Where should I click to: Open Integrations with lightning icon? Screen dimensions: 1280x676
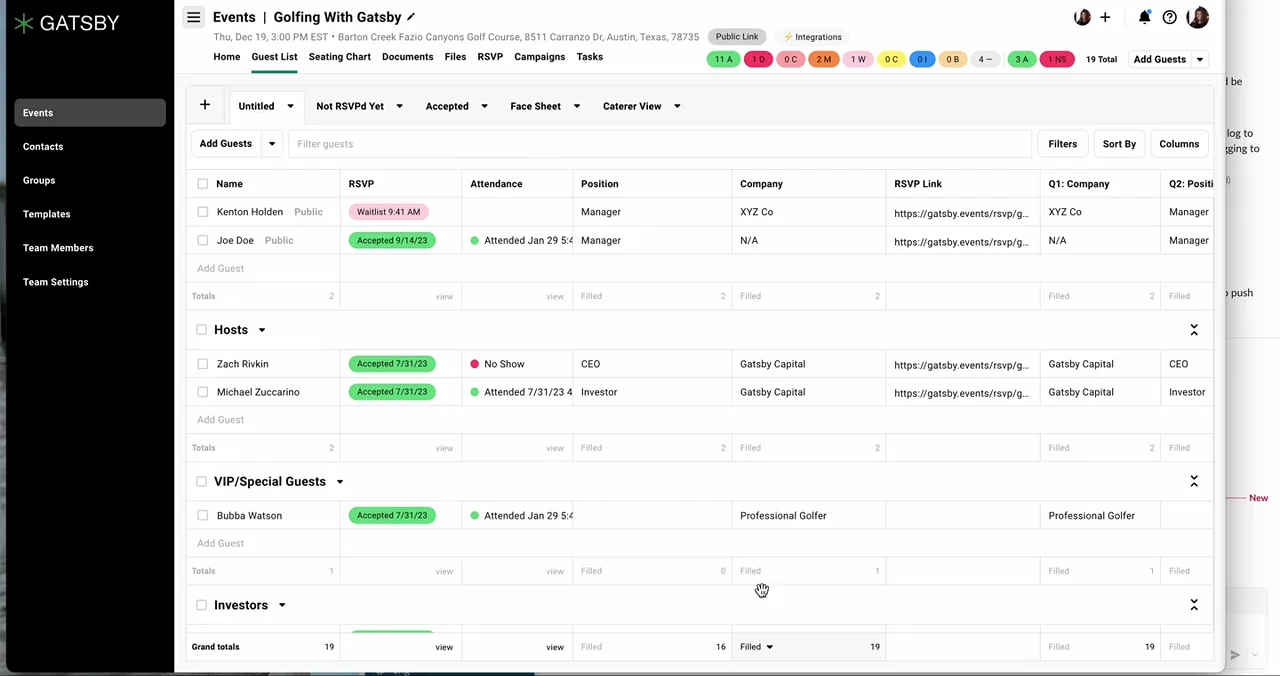[x=813, y=37]
